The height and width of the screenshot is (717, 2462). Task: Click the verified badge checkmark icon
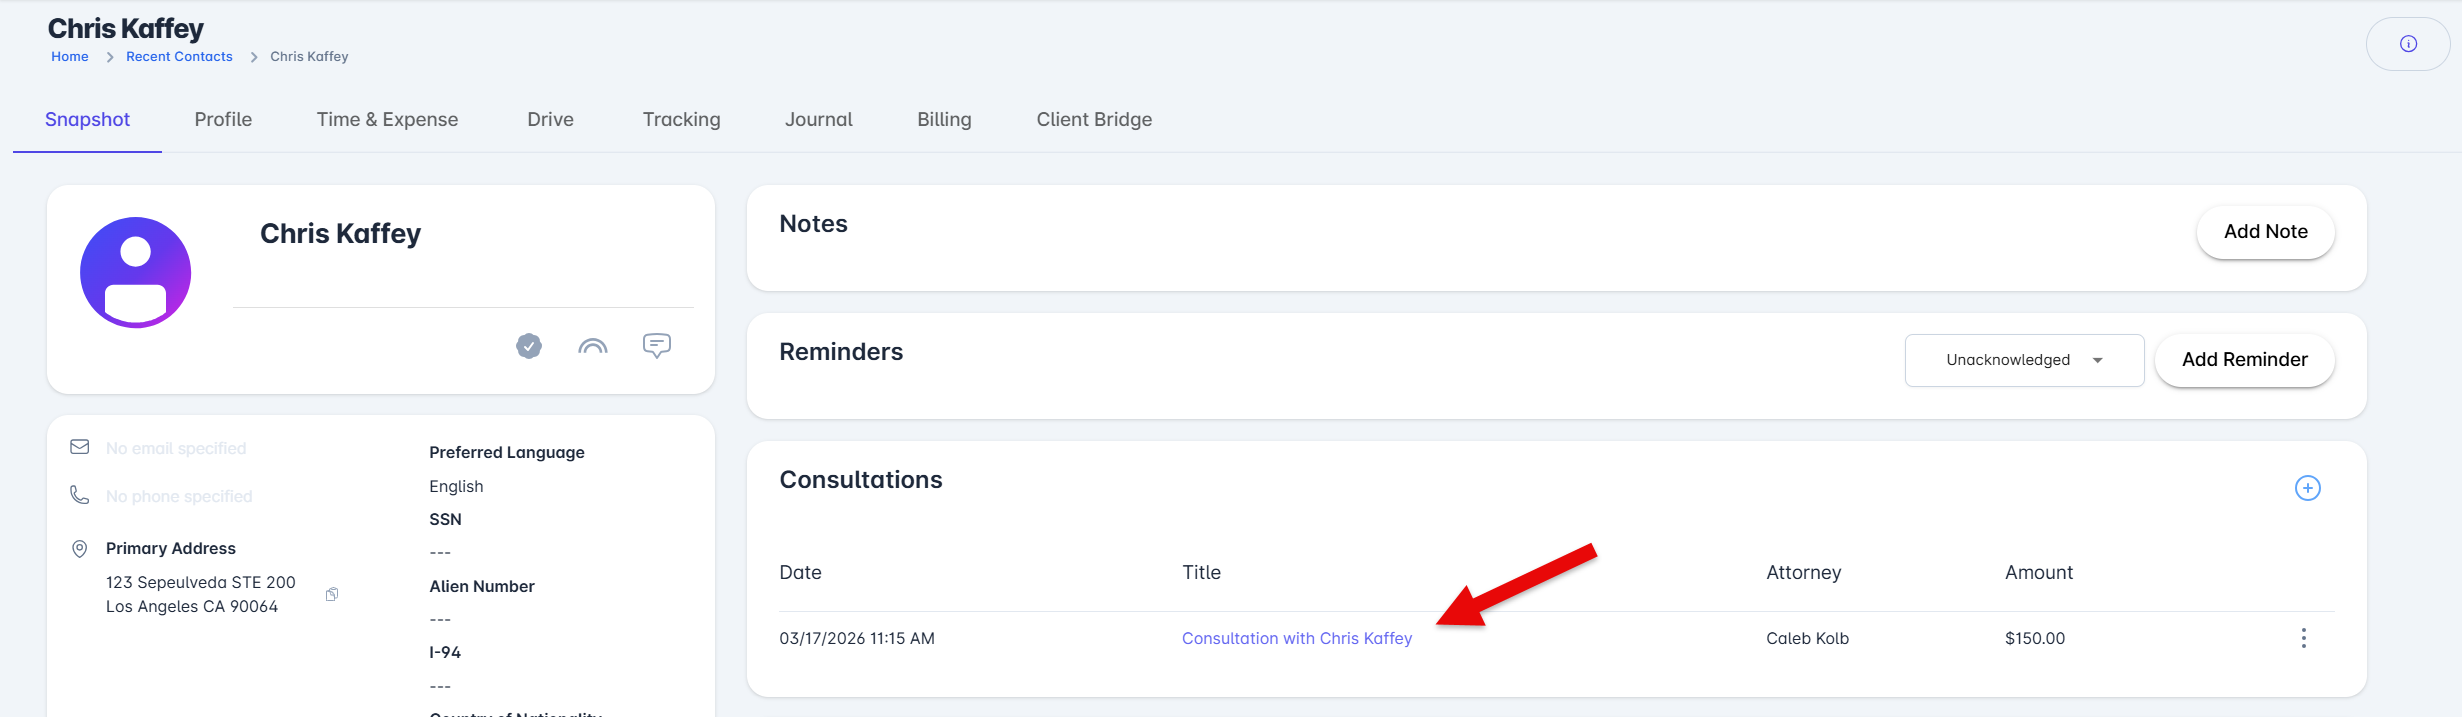pos(529,346)
